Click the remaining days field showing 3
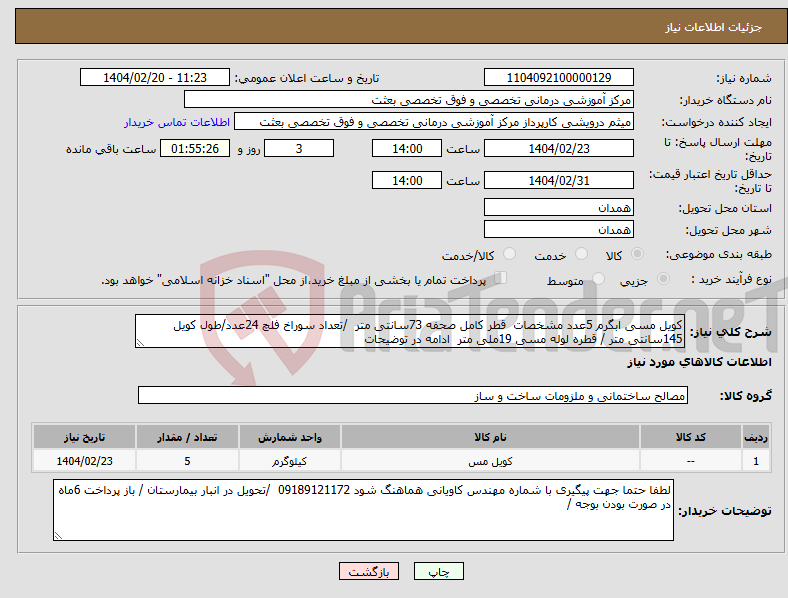 click(x=299, y=148)
